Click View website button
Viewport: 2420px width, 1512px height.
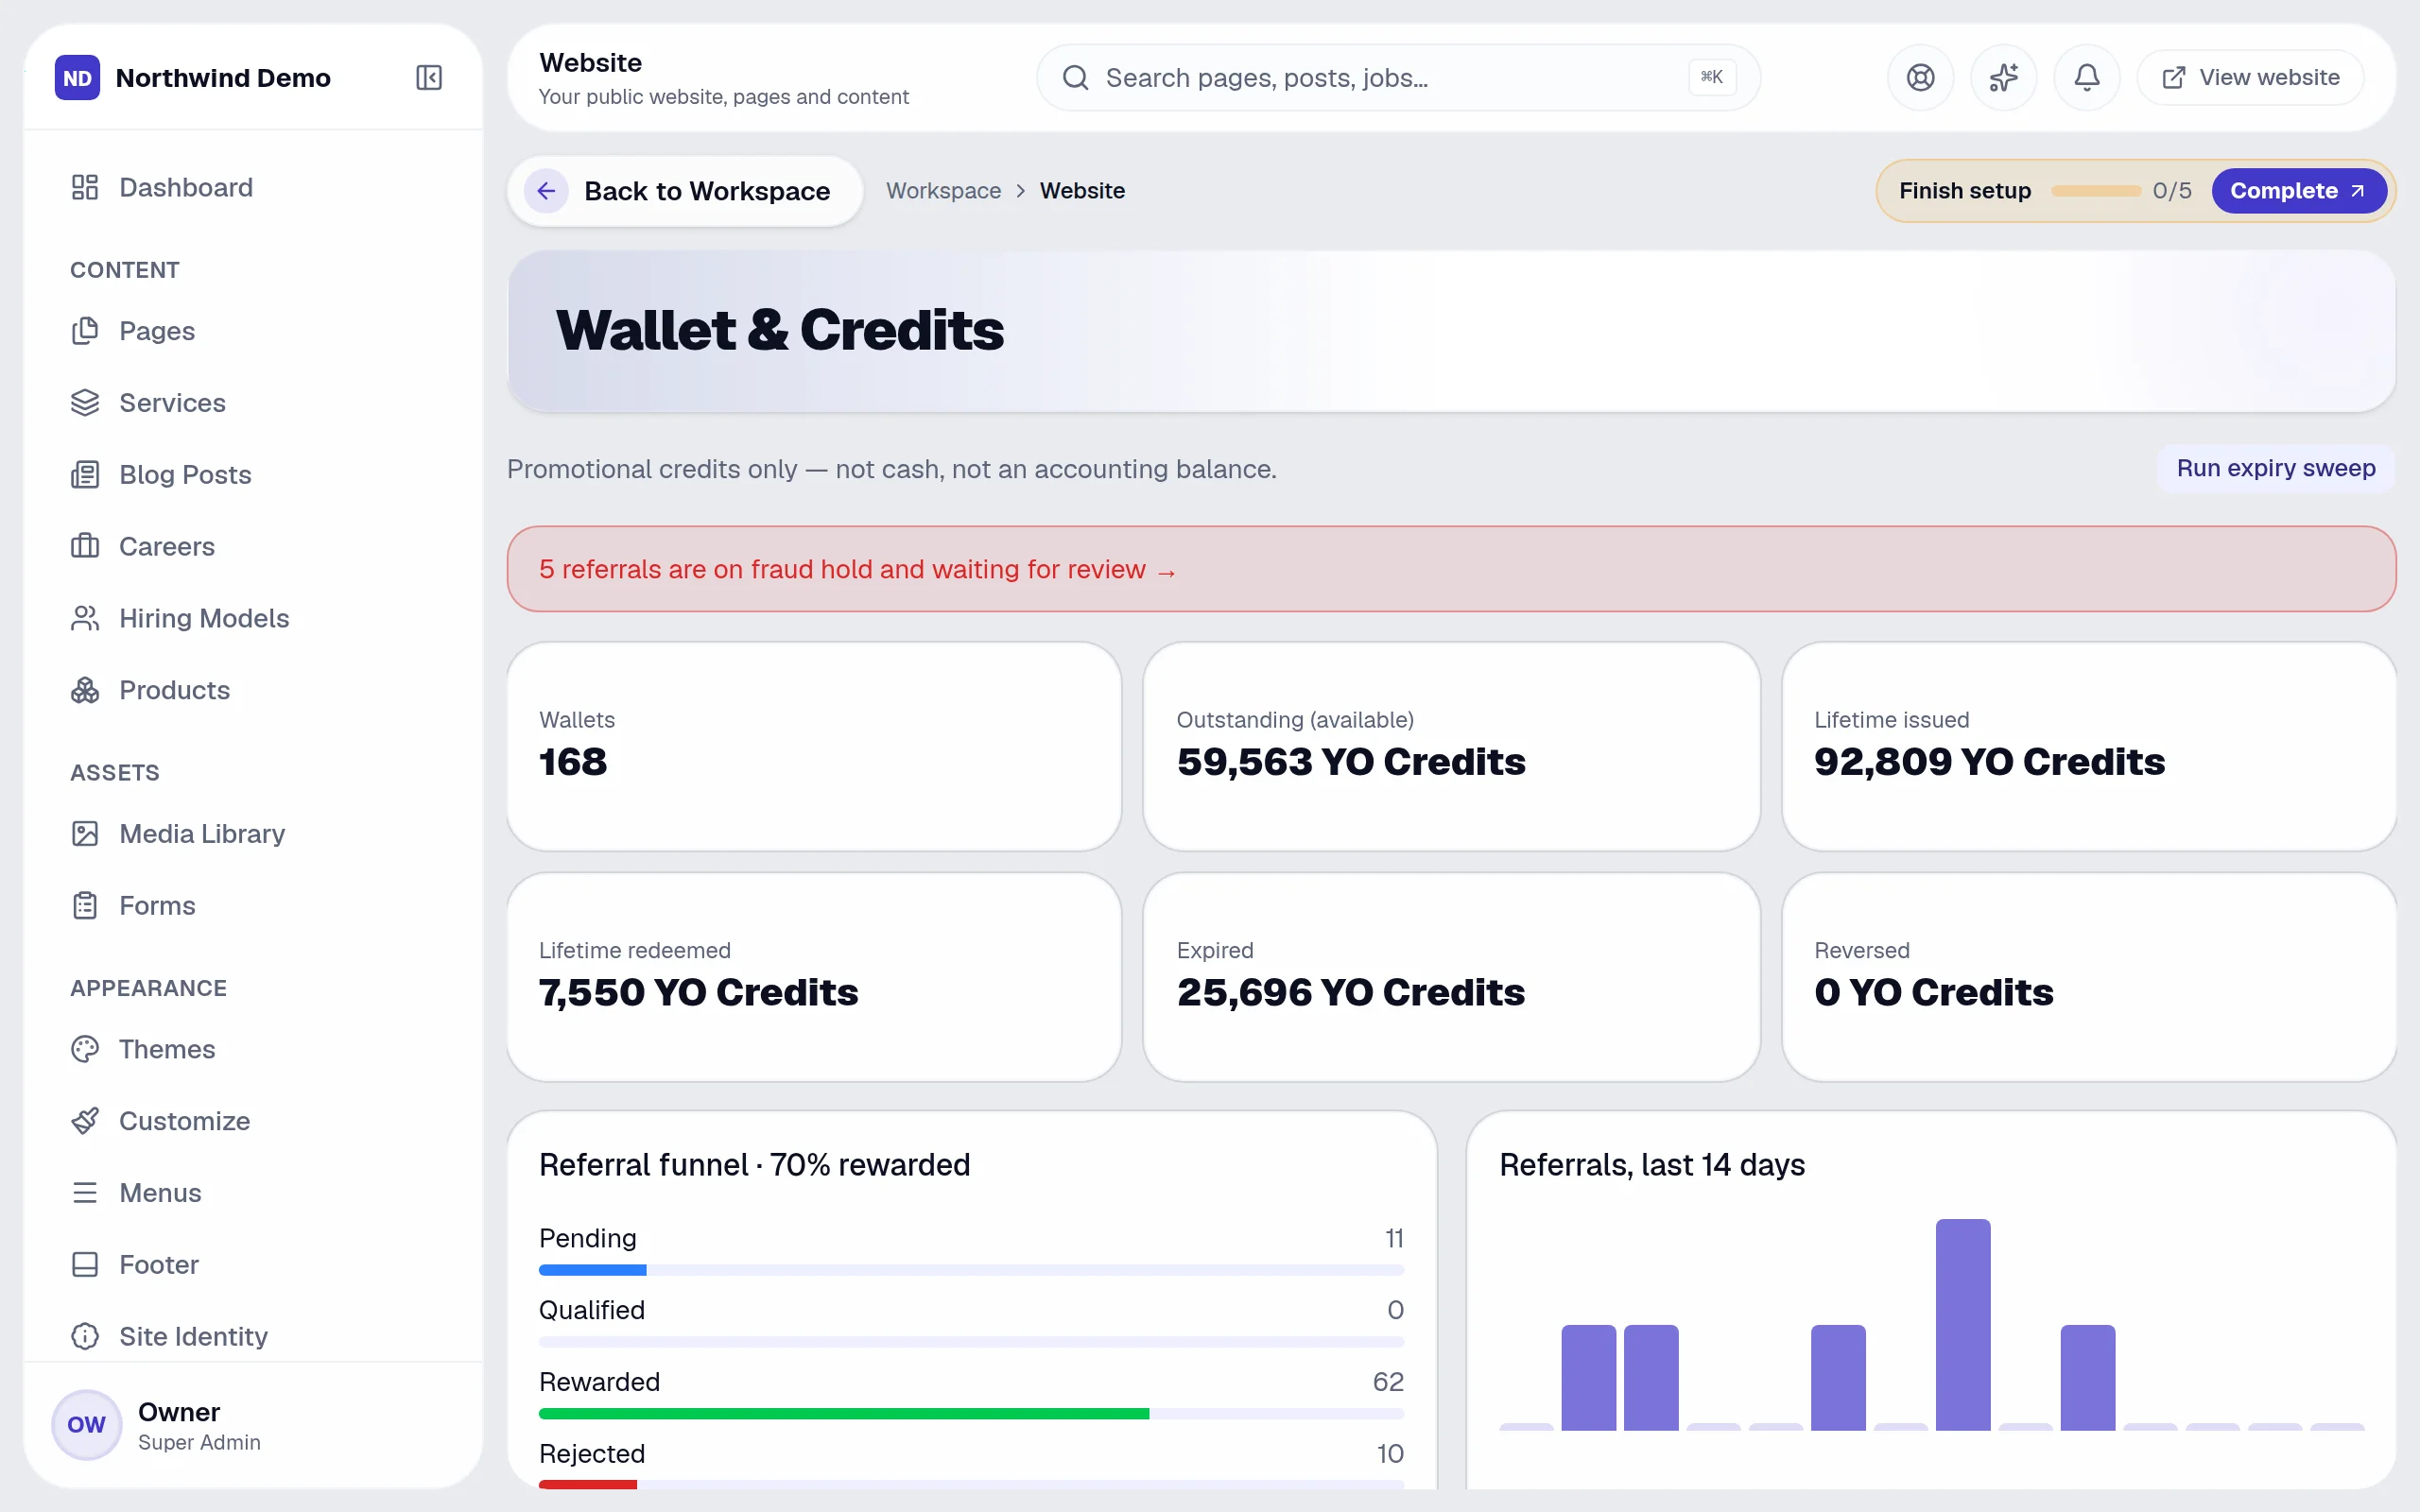[x=2250, y=77]
